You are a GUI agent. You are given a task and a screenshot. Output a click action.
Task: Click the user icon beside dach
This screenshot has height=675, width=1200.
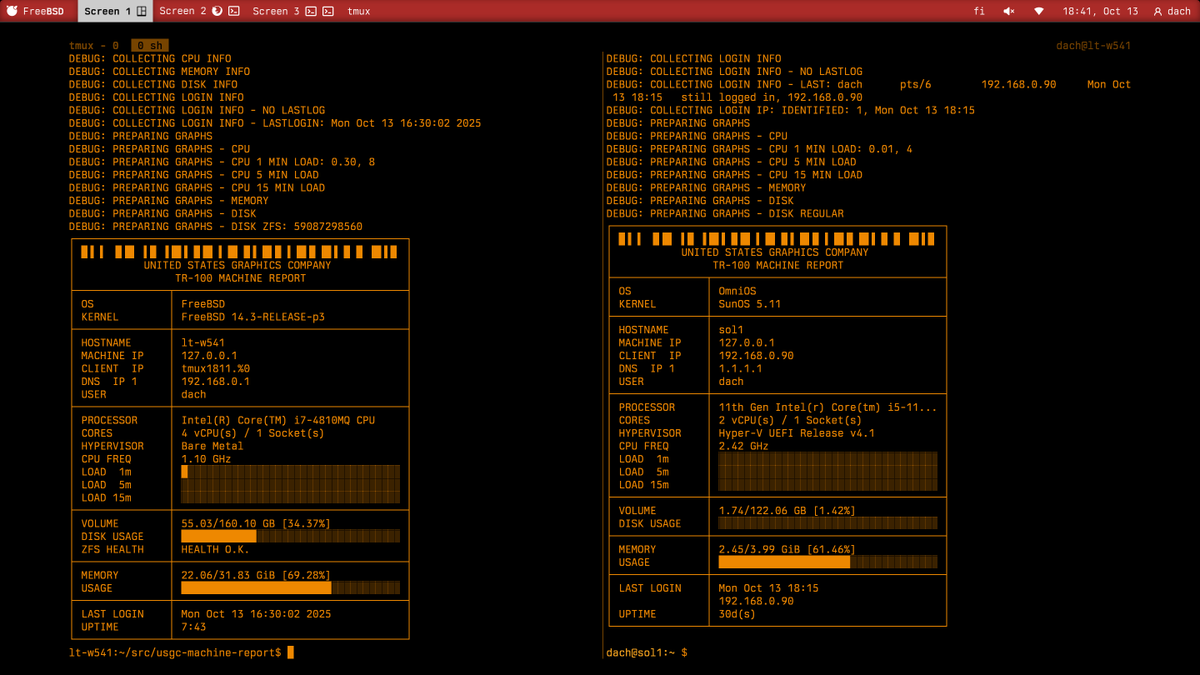pos(1158,11)
